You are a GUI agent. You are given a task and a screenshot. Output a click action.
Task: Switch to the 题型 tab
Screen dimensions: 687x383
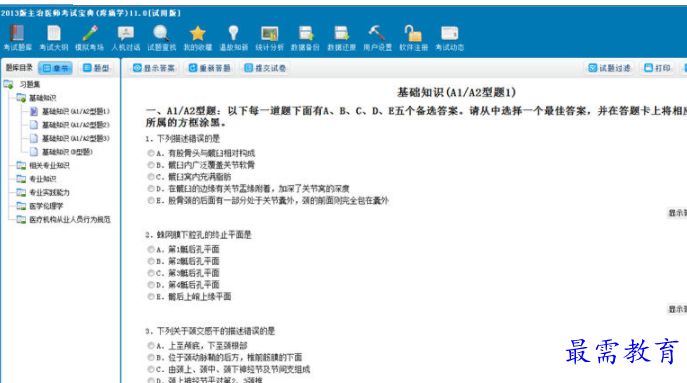tap(96, 68)
